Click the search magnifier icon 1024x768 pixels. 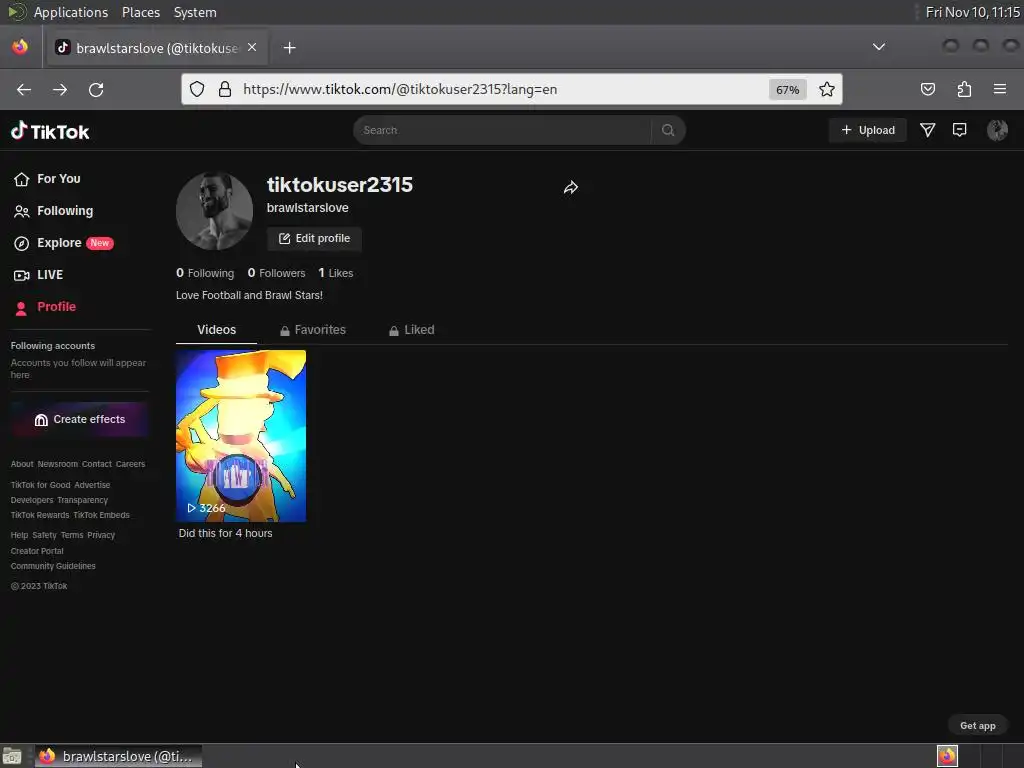667,130
